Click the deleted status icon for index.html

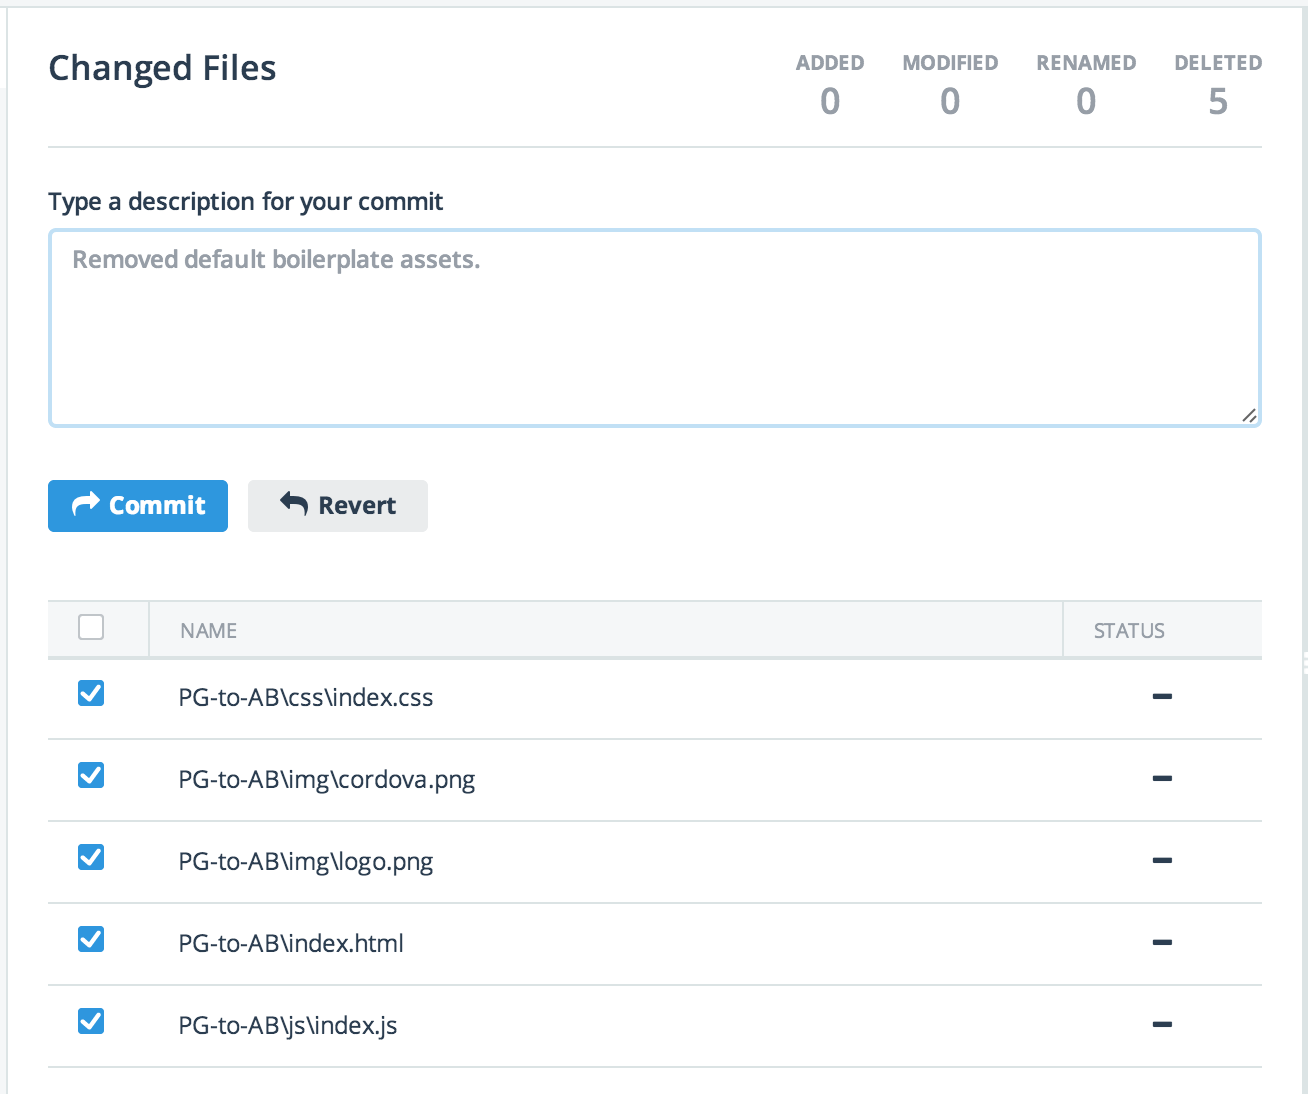pyautogui.click(x=1162, y=943)
